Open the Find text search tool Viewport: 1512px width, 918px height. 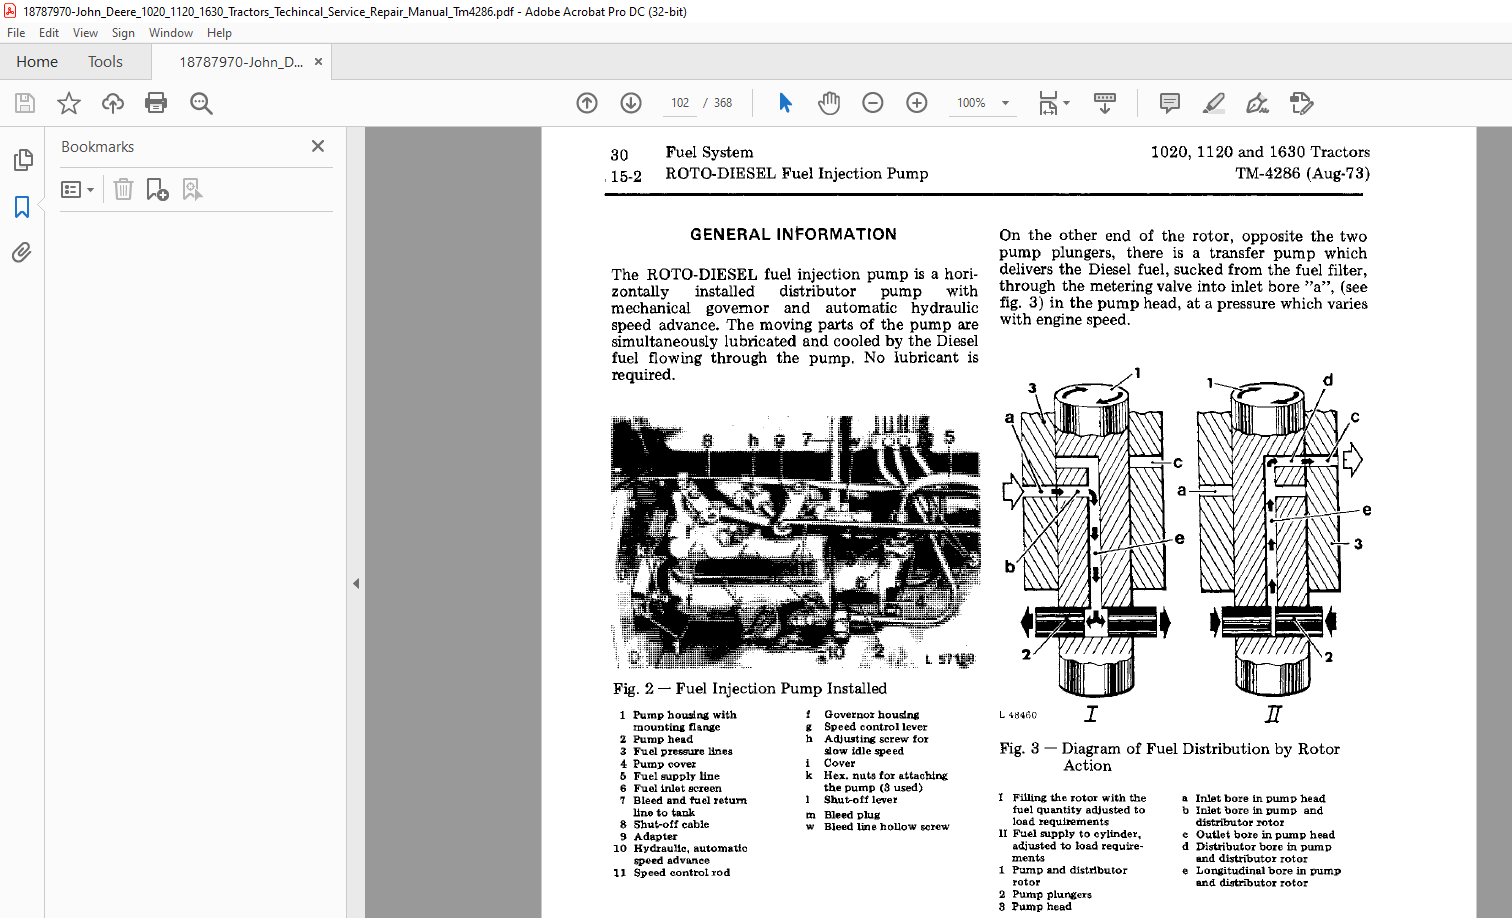[x=201, y=103]
